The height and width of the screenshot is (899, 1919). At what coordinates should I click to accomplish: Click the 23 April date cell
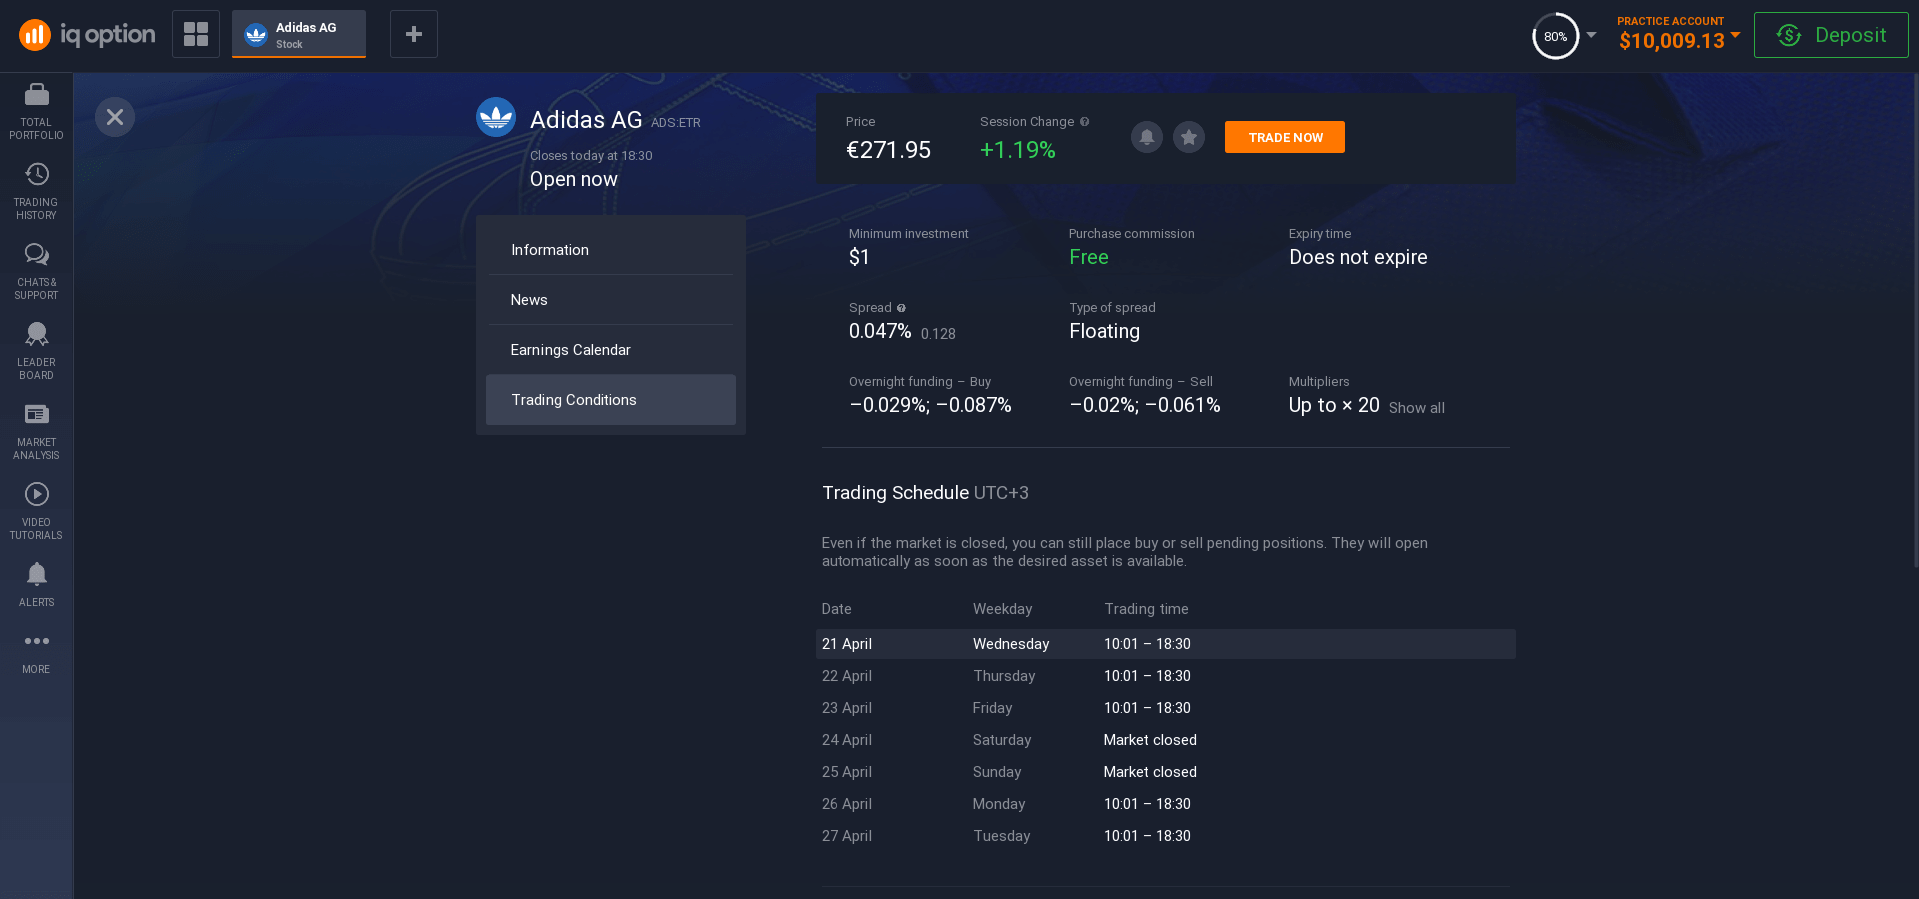pos(847,708)
